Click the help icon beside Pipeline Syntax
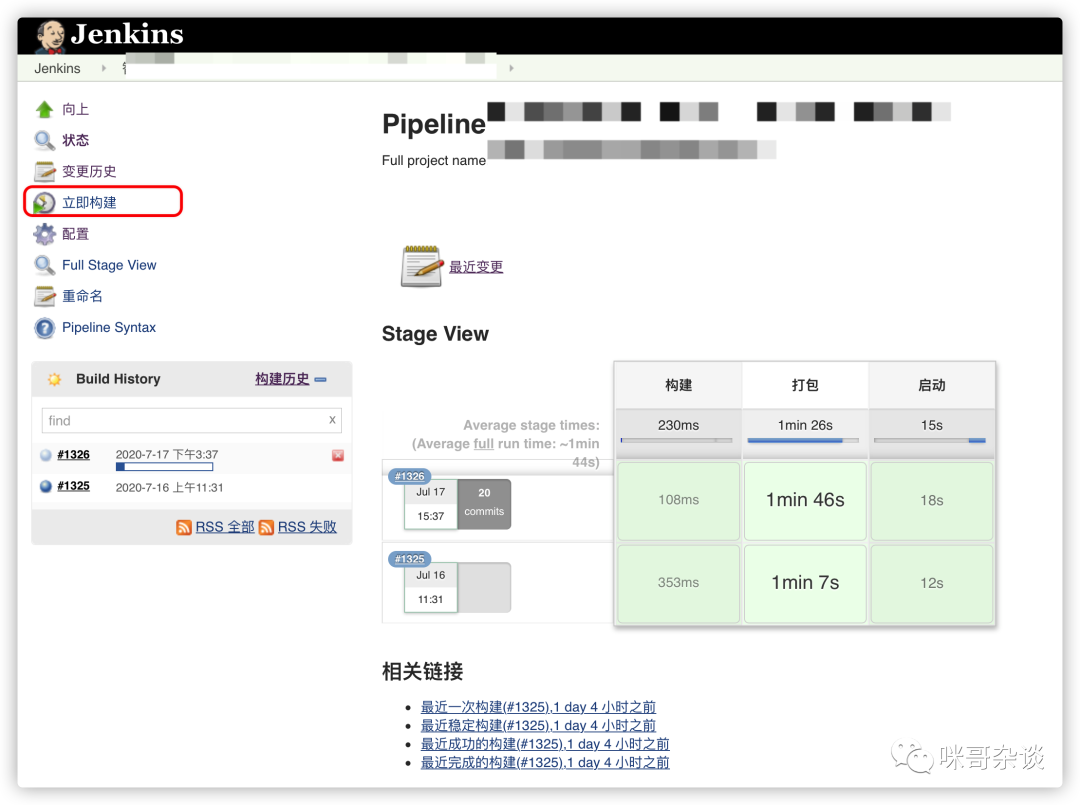 (45, 328)
